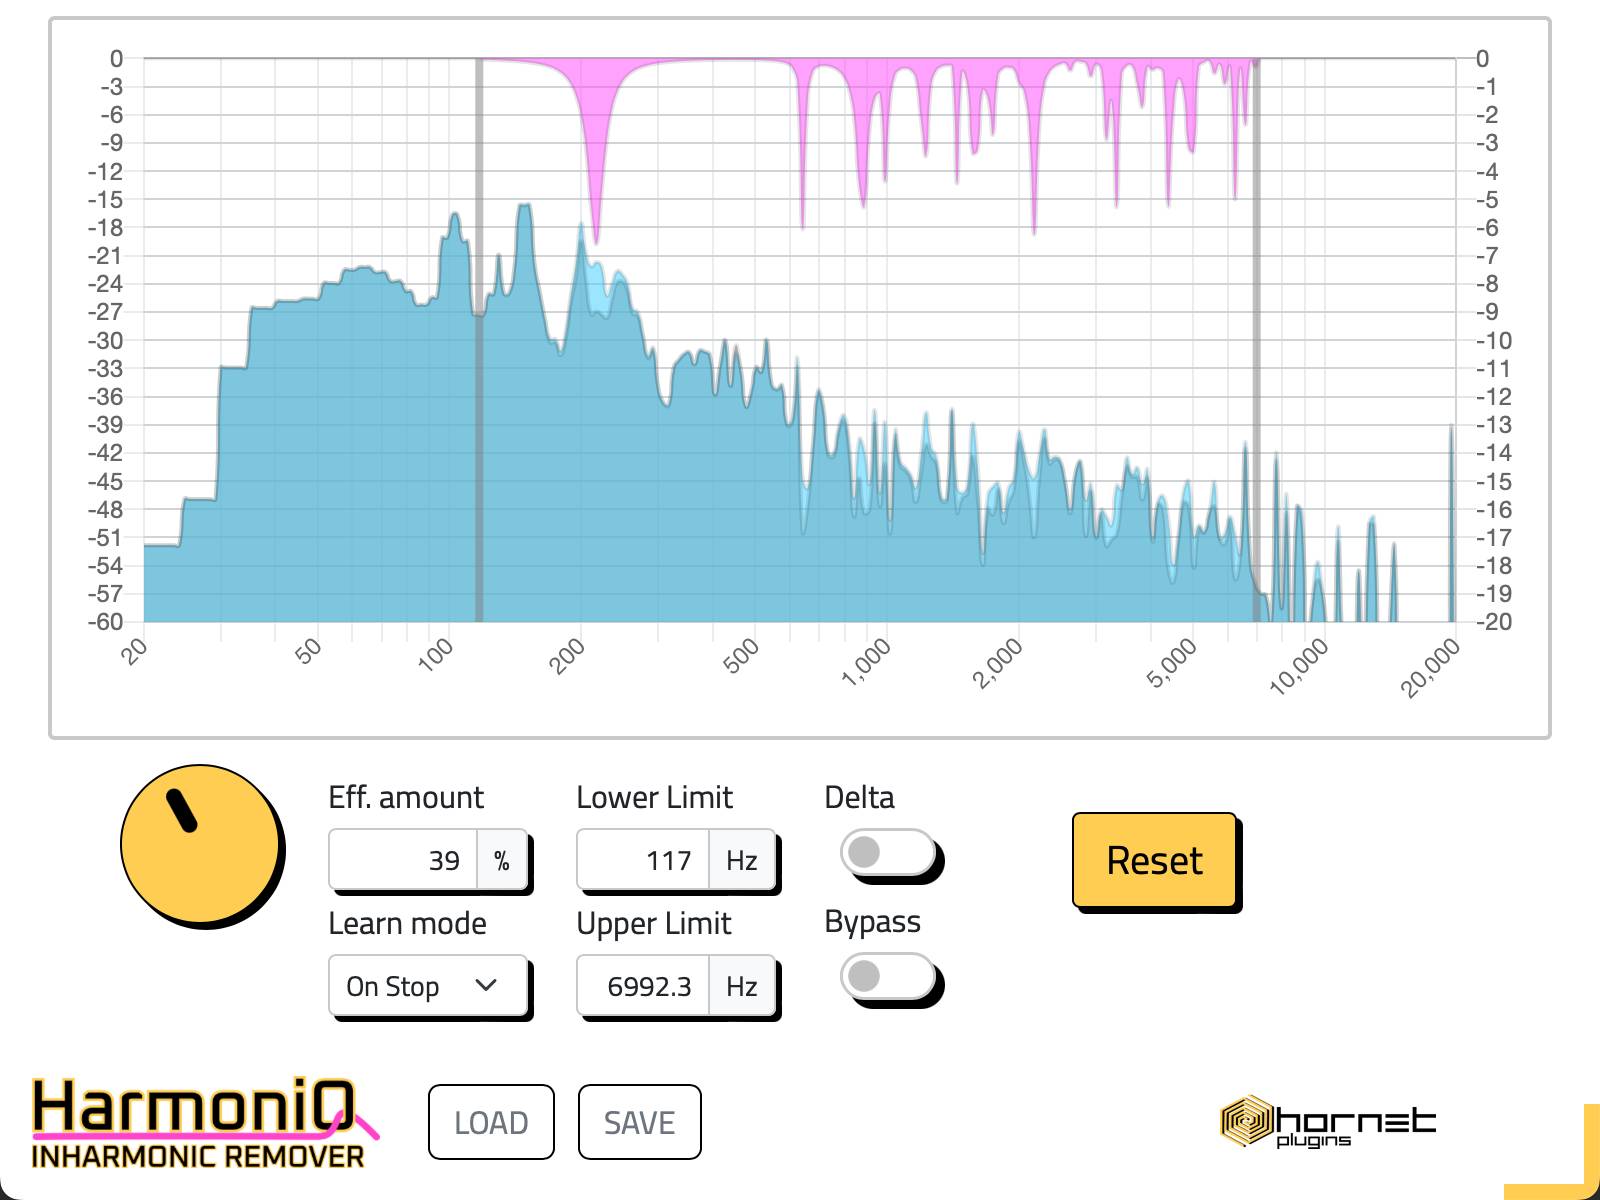Click the yellow effect amount knob

pos(201,845)
